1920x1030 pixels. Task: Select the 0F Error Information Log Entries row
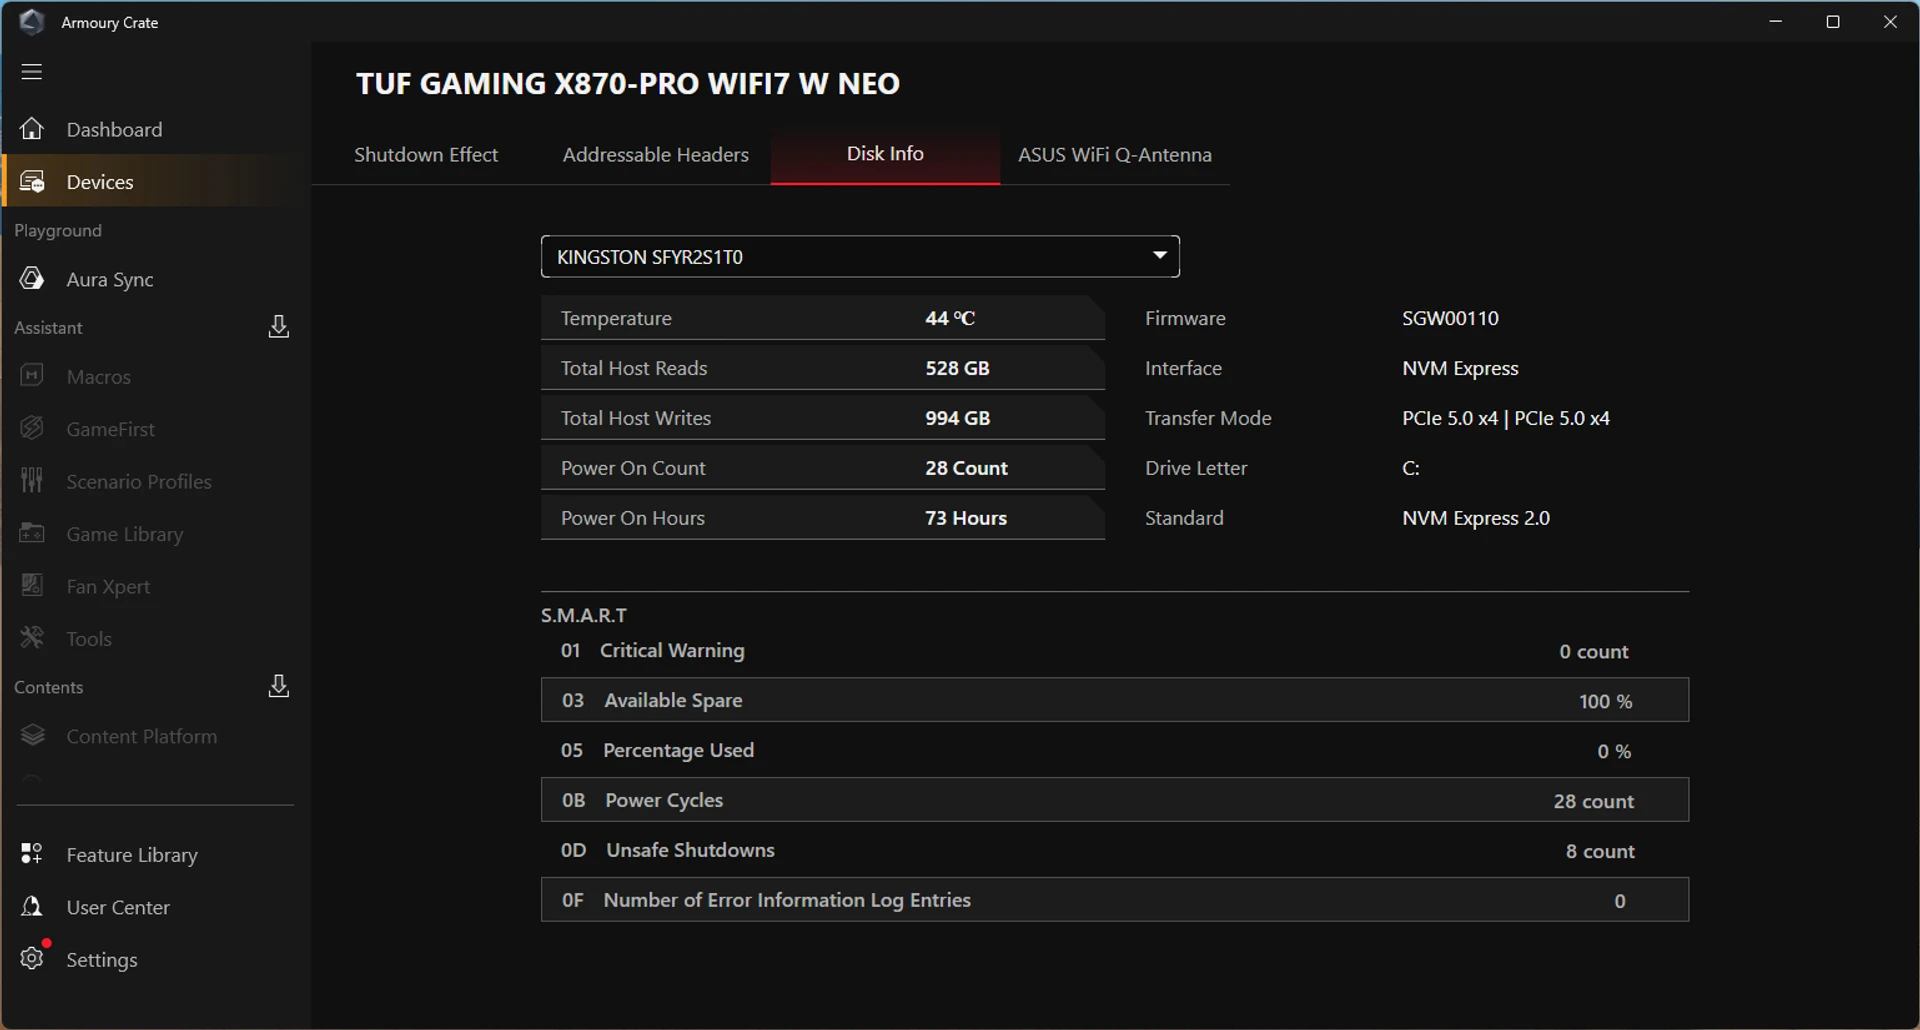click(x=1115, y=900)
